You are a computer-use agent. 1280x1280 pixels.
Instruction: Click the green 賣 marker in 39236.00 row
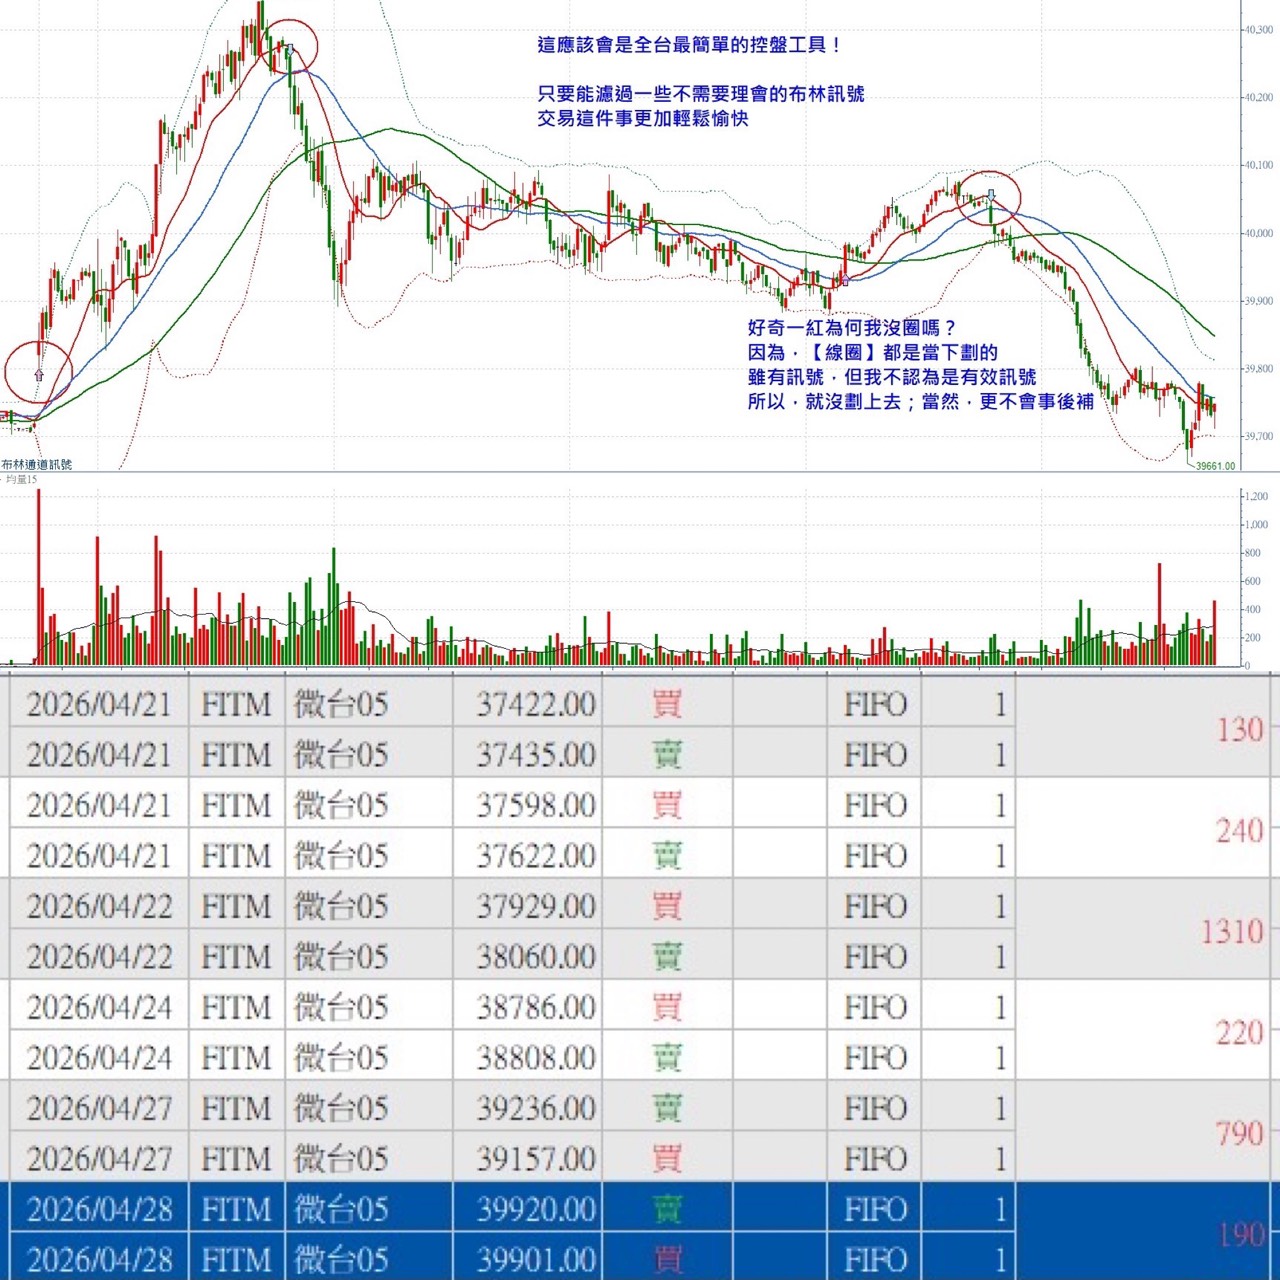click(666, 1108)
